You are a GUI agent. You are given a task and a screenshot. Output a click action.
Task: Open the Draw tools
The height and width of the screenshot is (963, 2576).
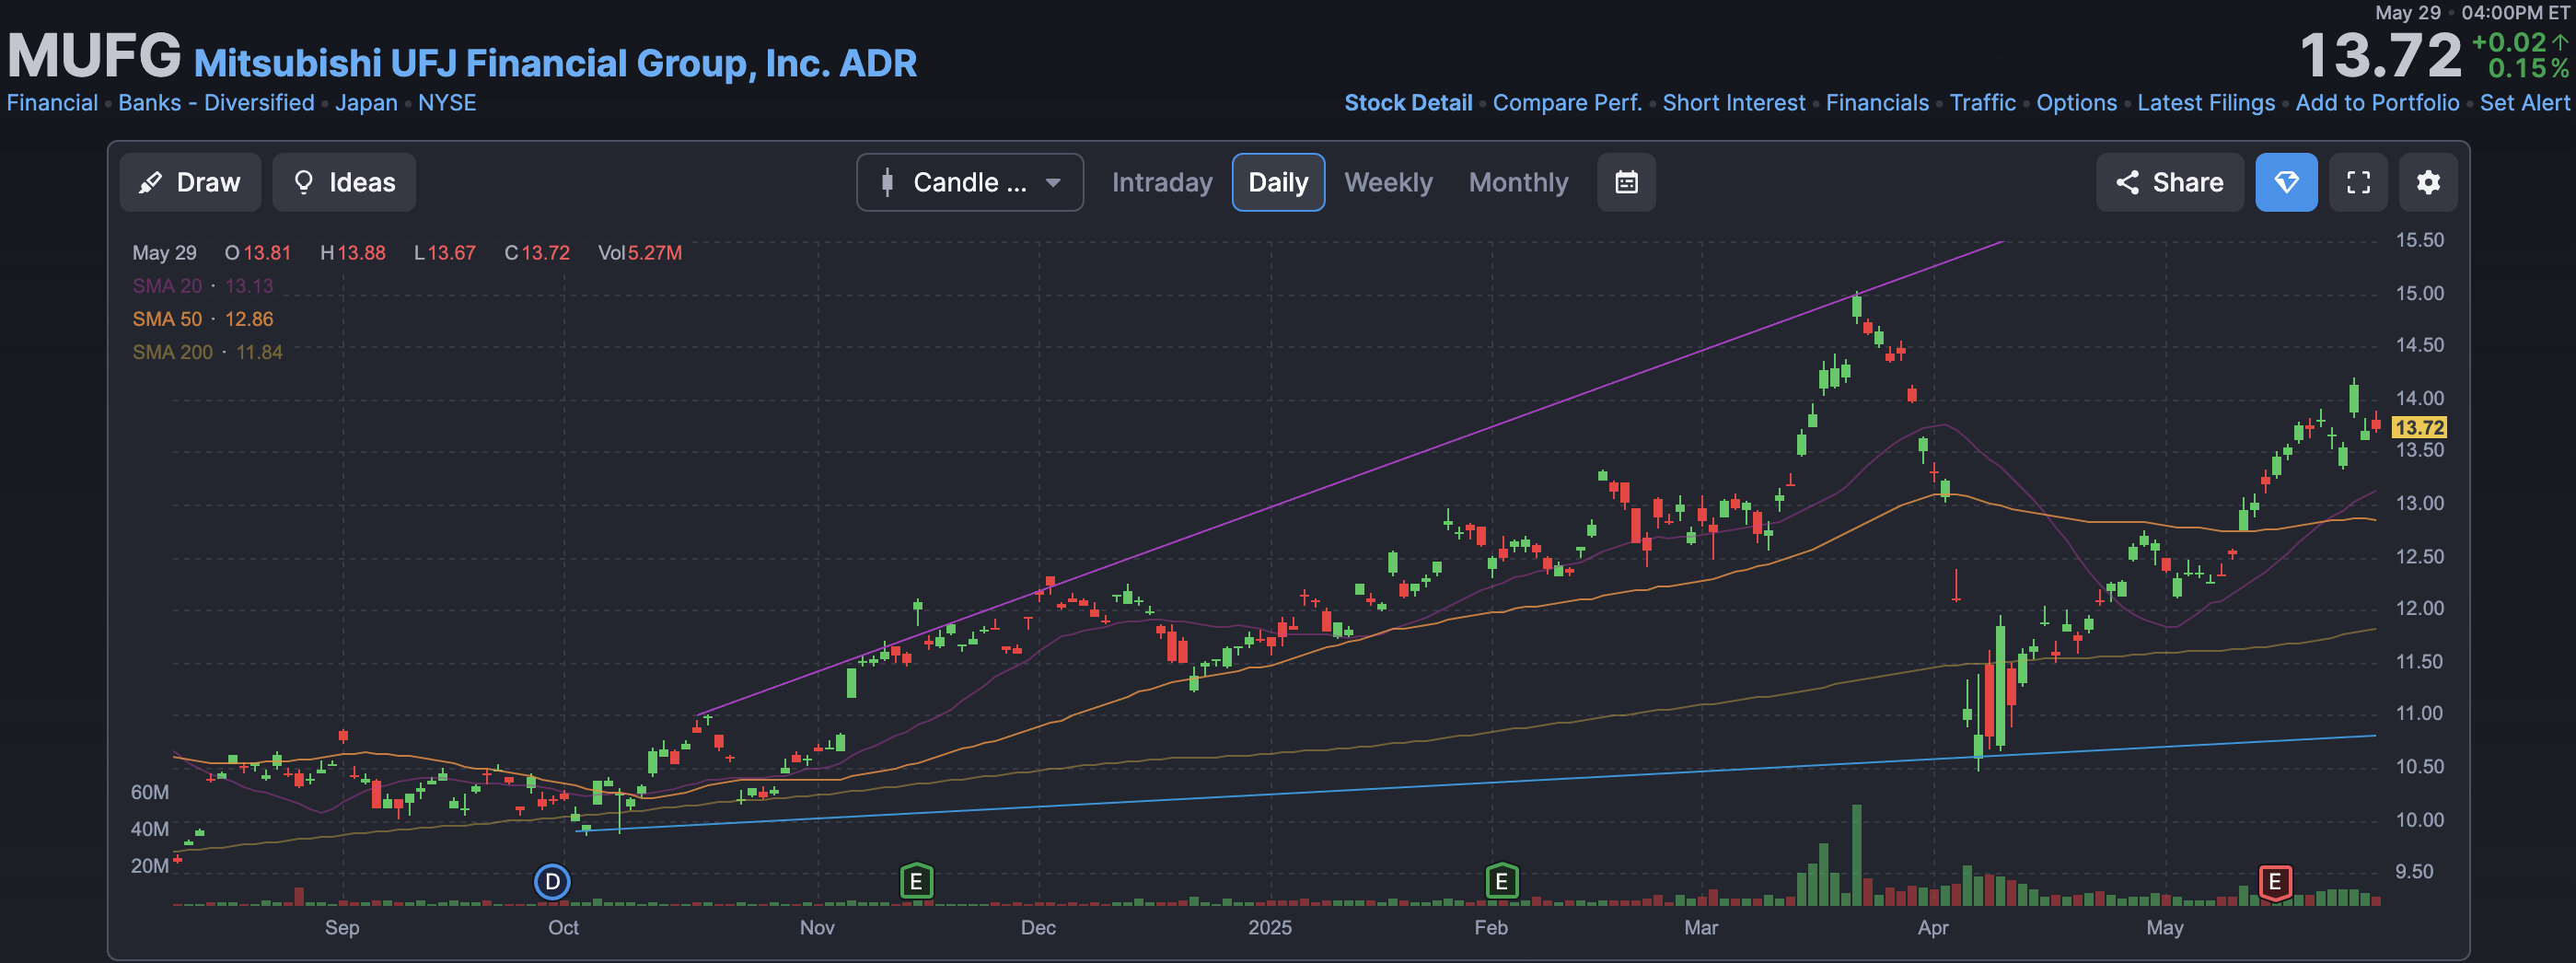pos(190,182)
